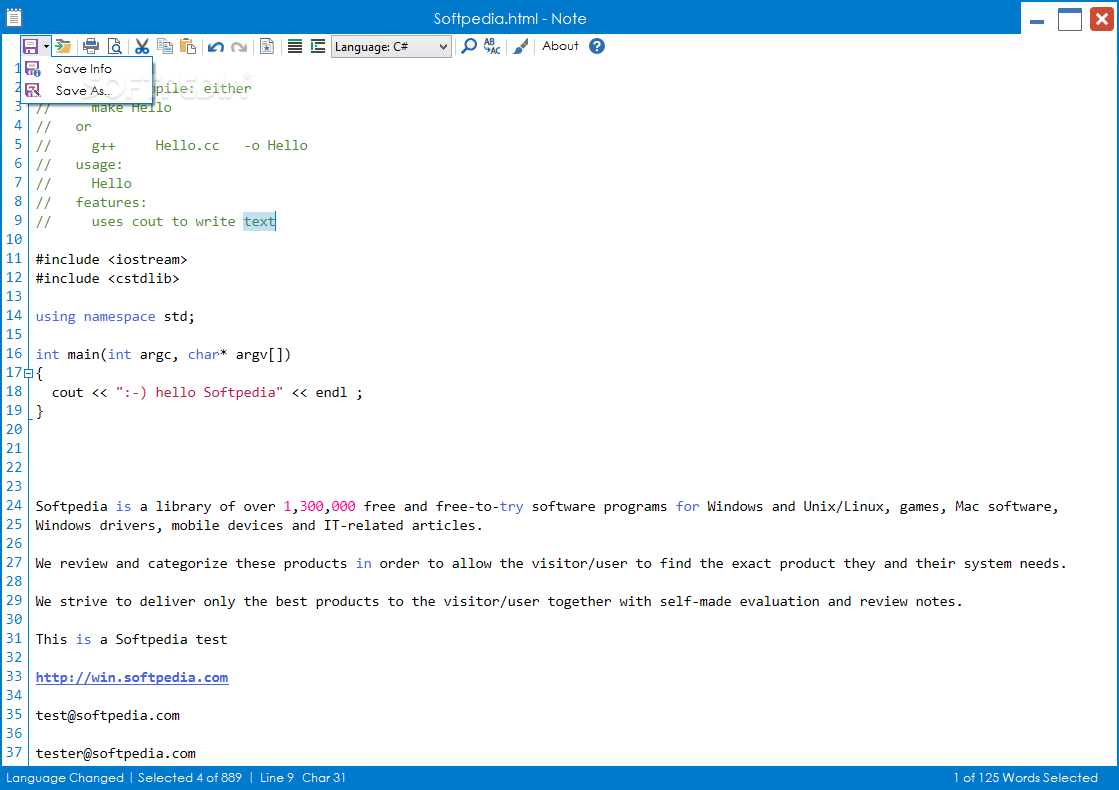
Task: Click 'We review and categorize' line 27
Action: (551, 564)
